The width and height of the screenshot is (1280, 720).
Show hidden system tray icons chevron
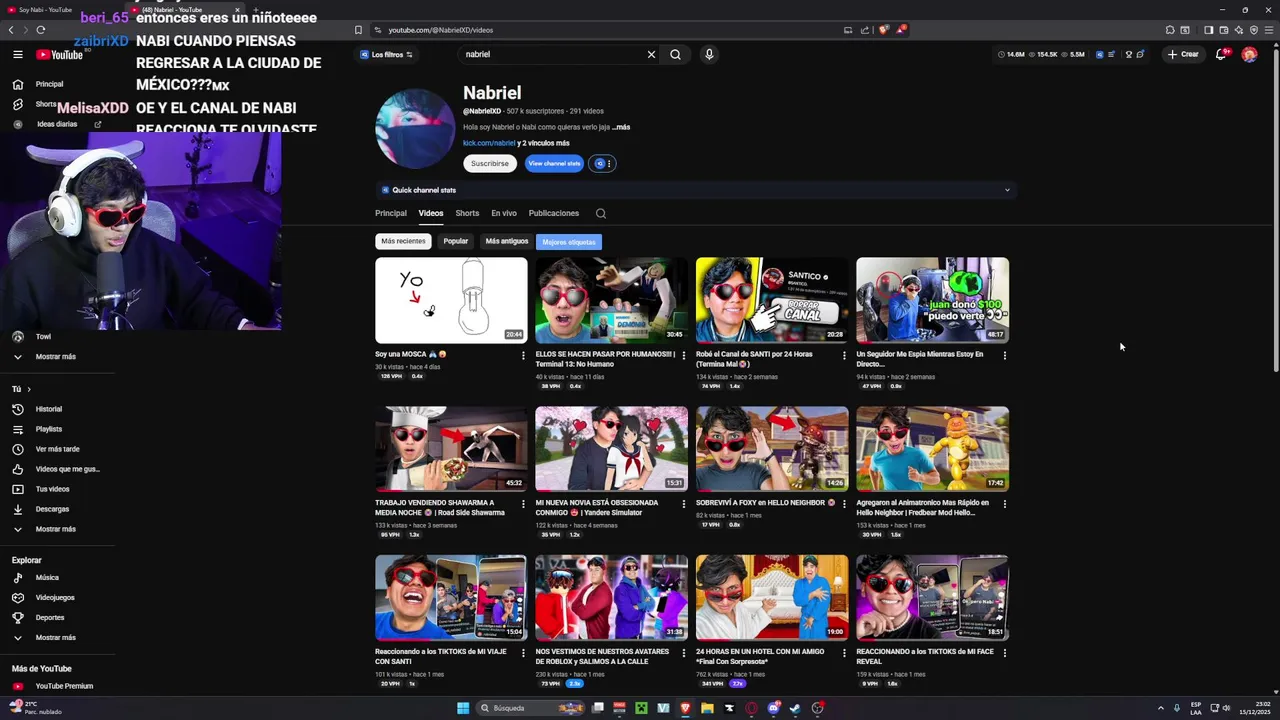tap(1161, 708)
